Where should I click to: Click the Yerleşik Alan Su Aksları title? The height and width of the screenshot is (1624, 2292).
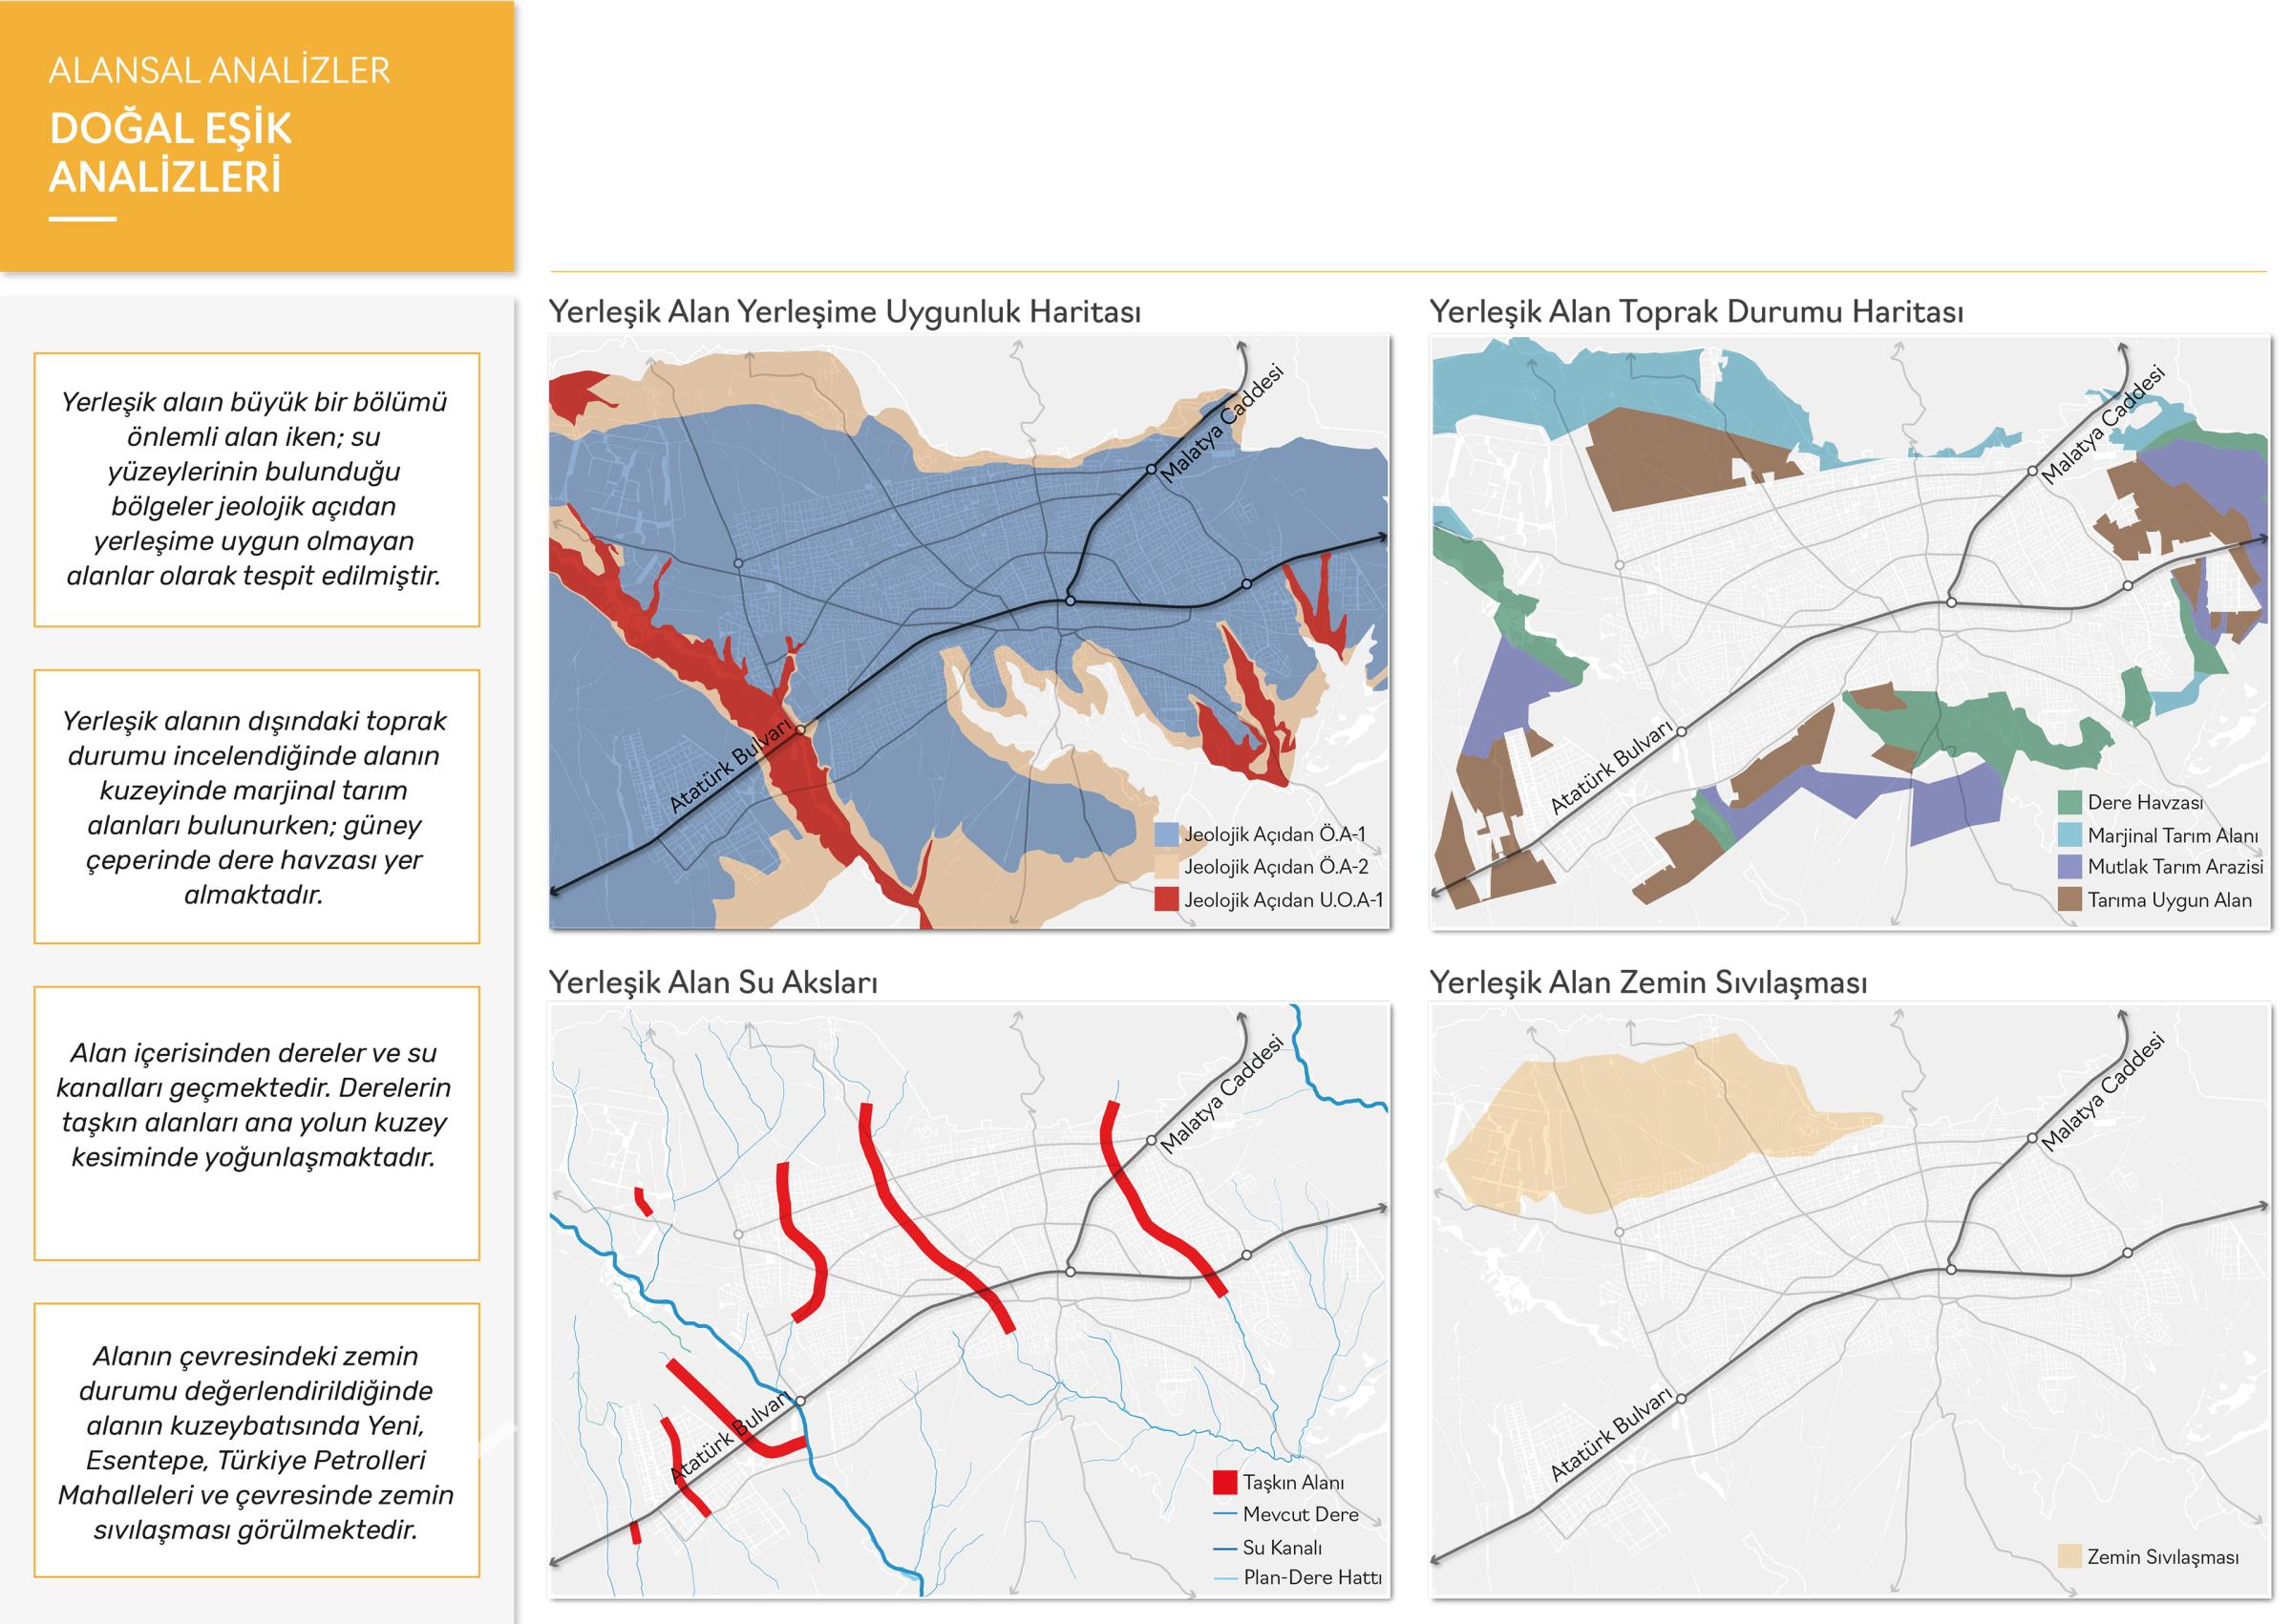713,982
